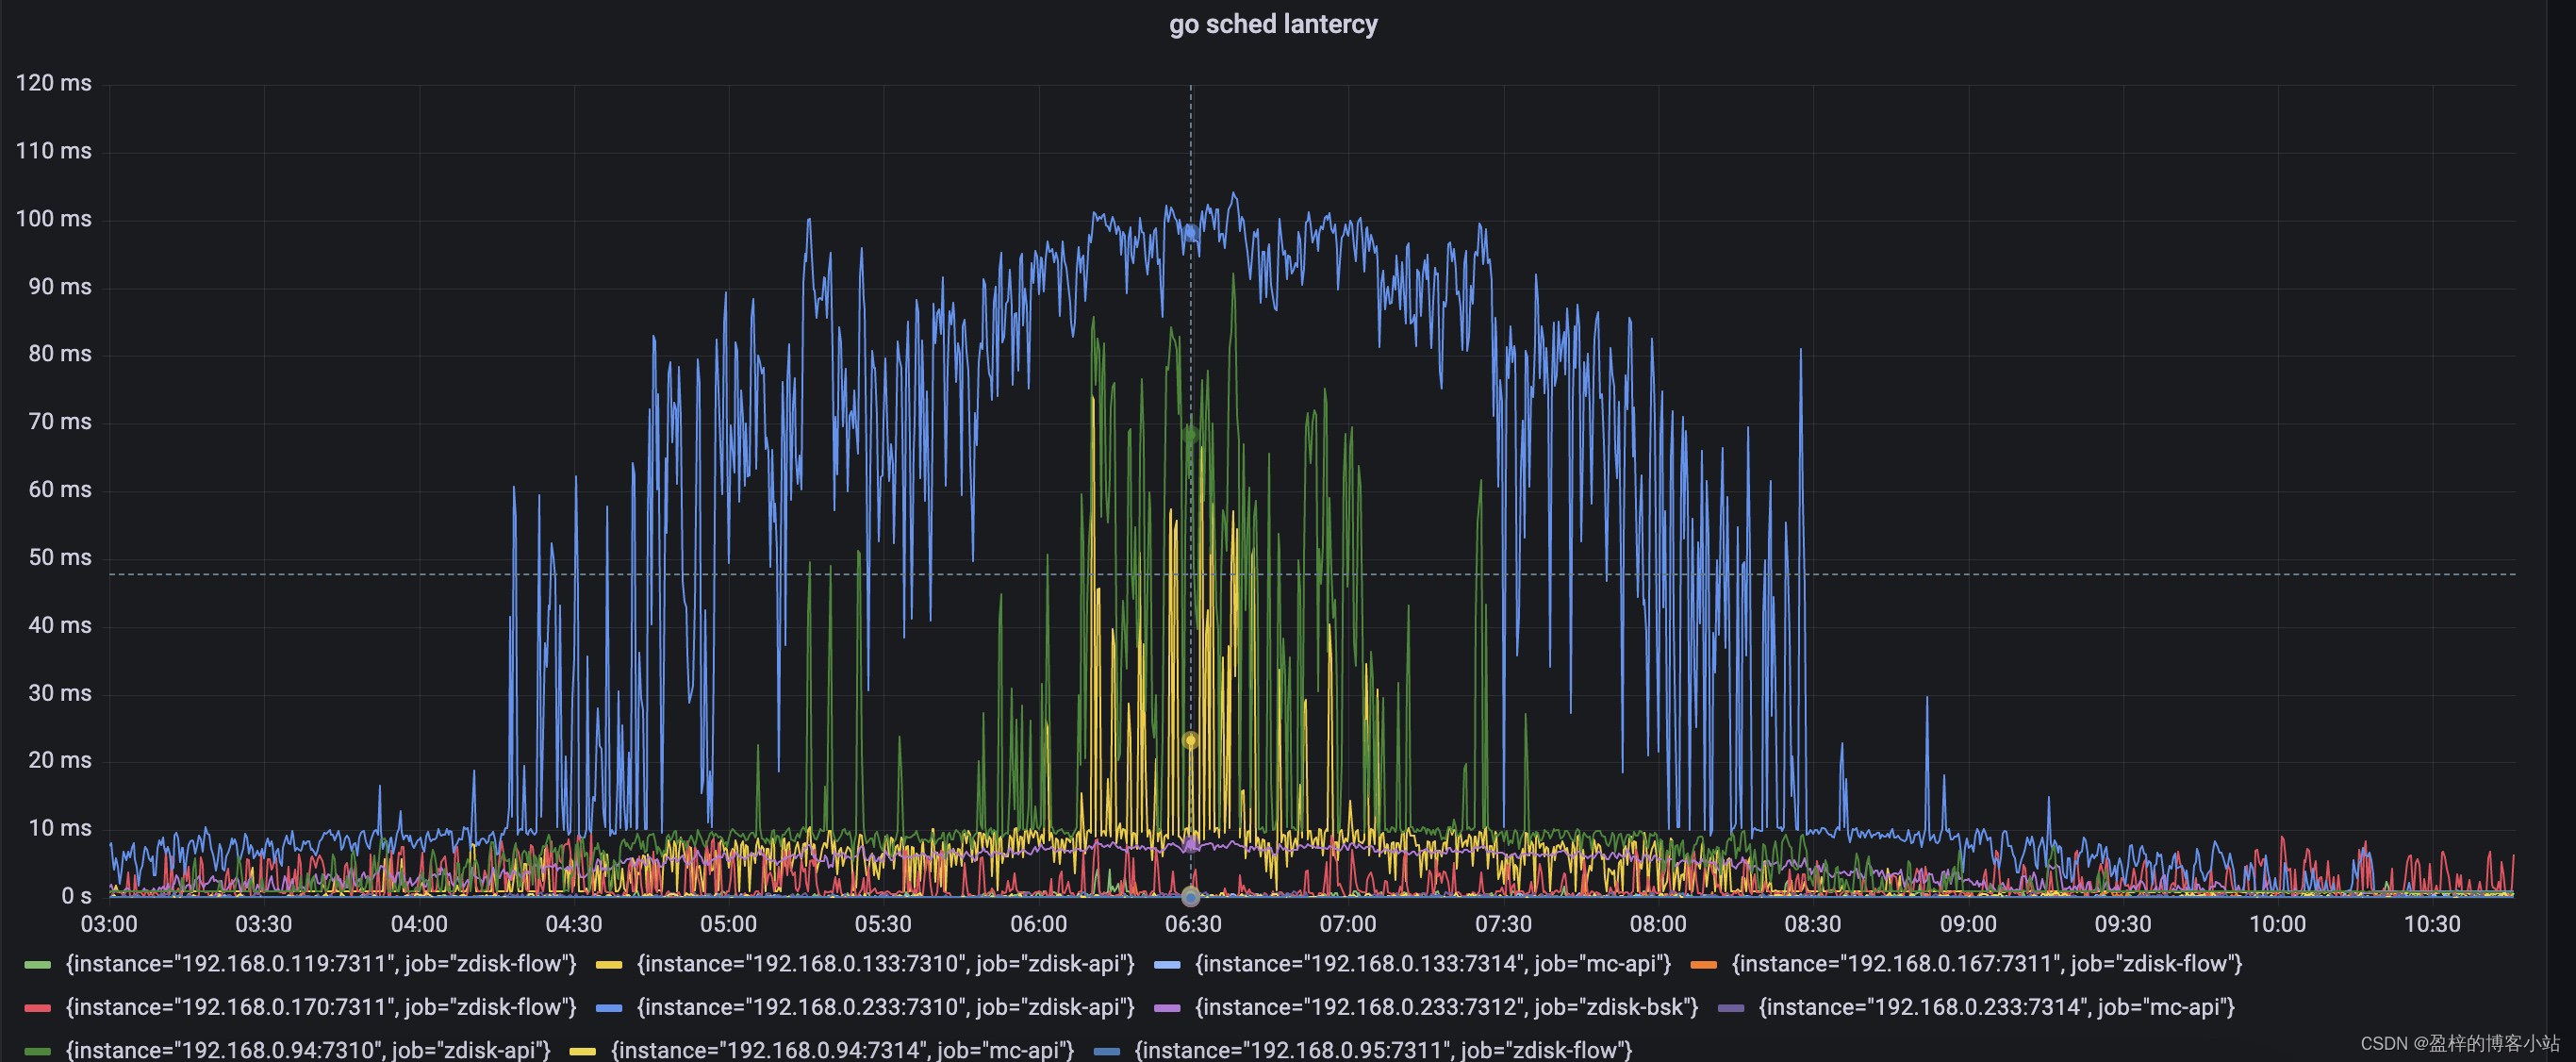The image size is (2576, 1062).
Task: Select legend label 192.168.0.233:7314 mc-api
Action: pos(1996,1007)
